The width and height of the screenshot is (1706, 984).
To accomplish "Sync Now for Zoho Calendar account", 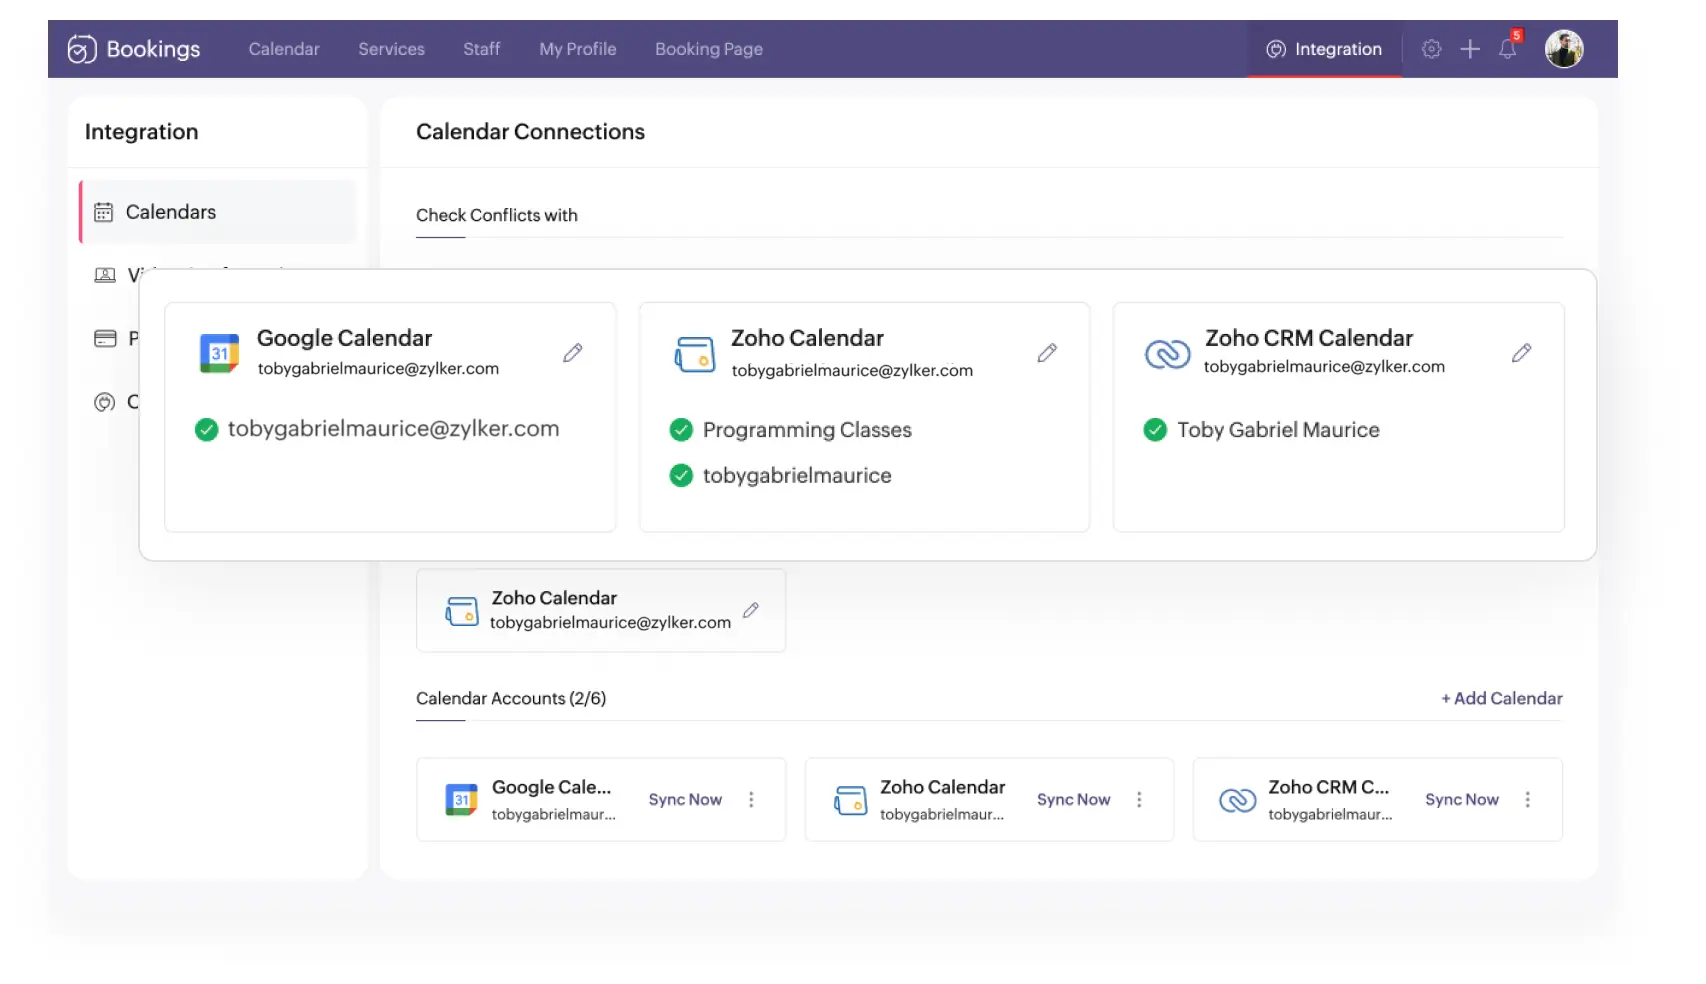I will pos(1073,800).
